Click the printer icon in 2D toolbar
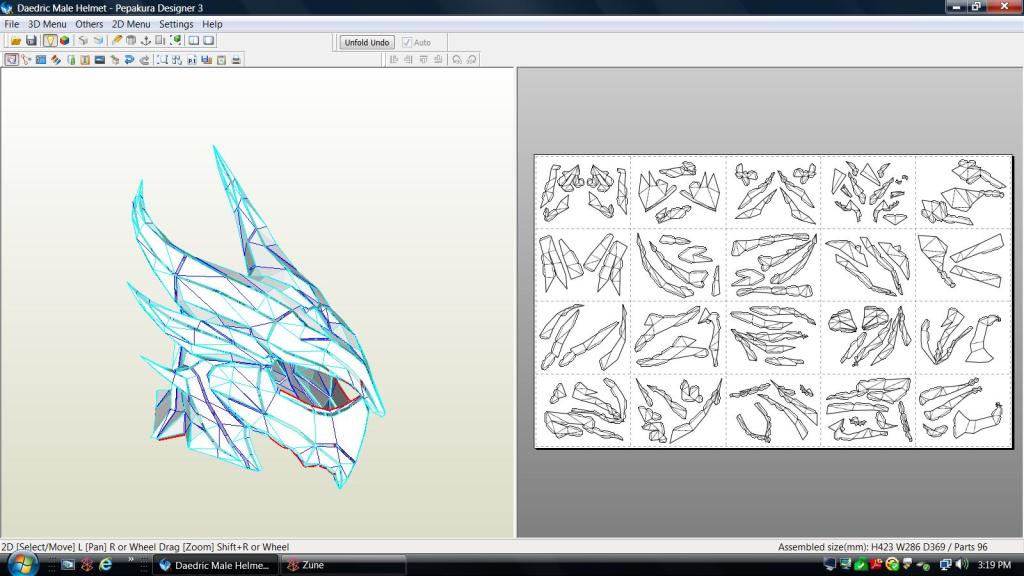Screen dimensions: 1024x576 click(236, 59)
